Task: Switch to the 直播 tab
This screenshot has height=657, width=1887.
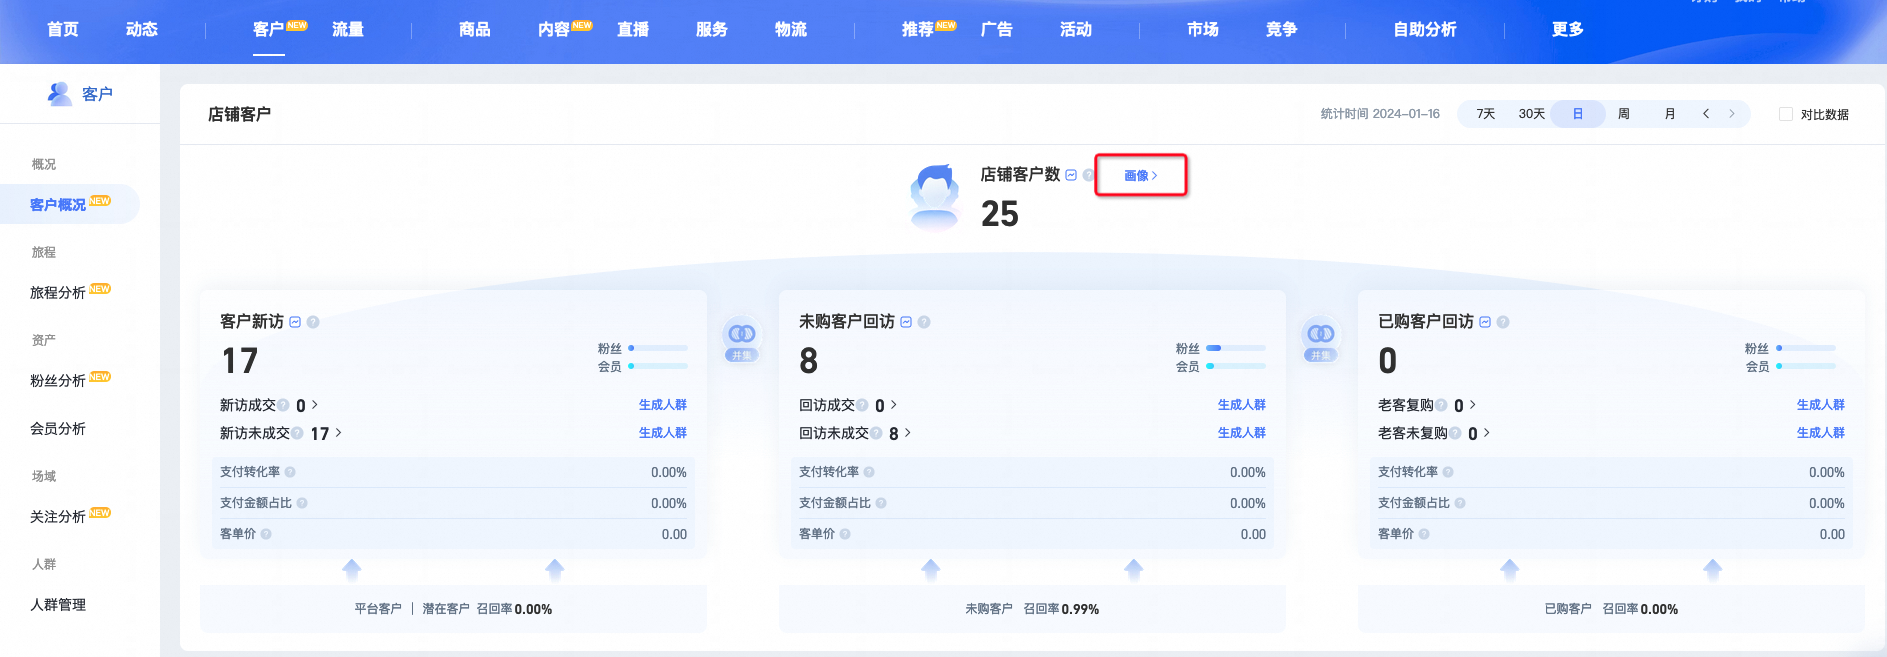Action: (x=633, y=30)
